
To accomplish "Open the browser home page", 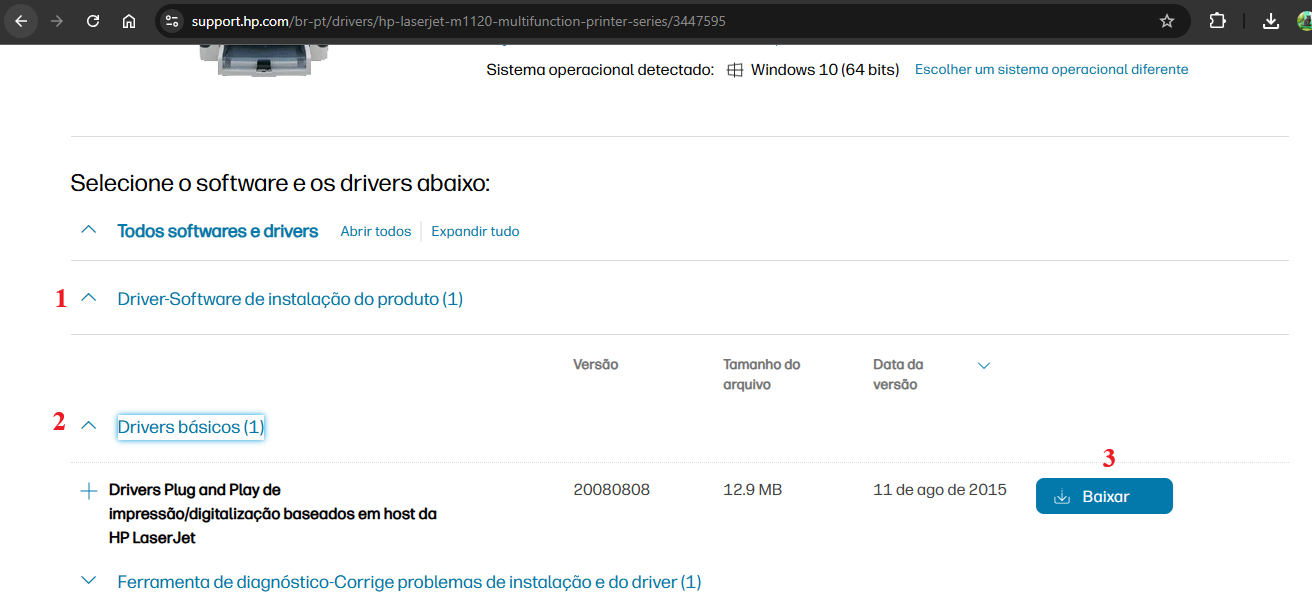I will point(129,21).
